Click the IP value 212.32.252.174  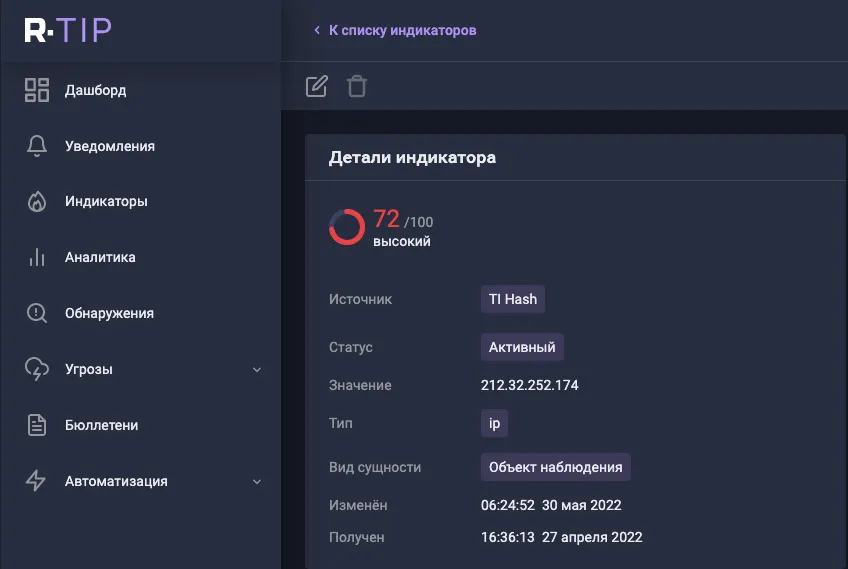(x=529, y=385)
